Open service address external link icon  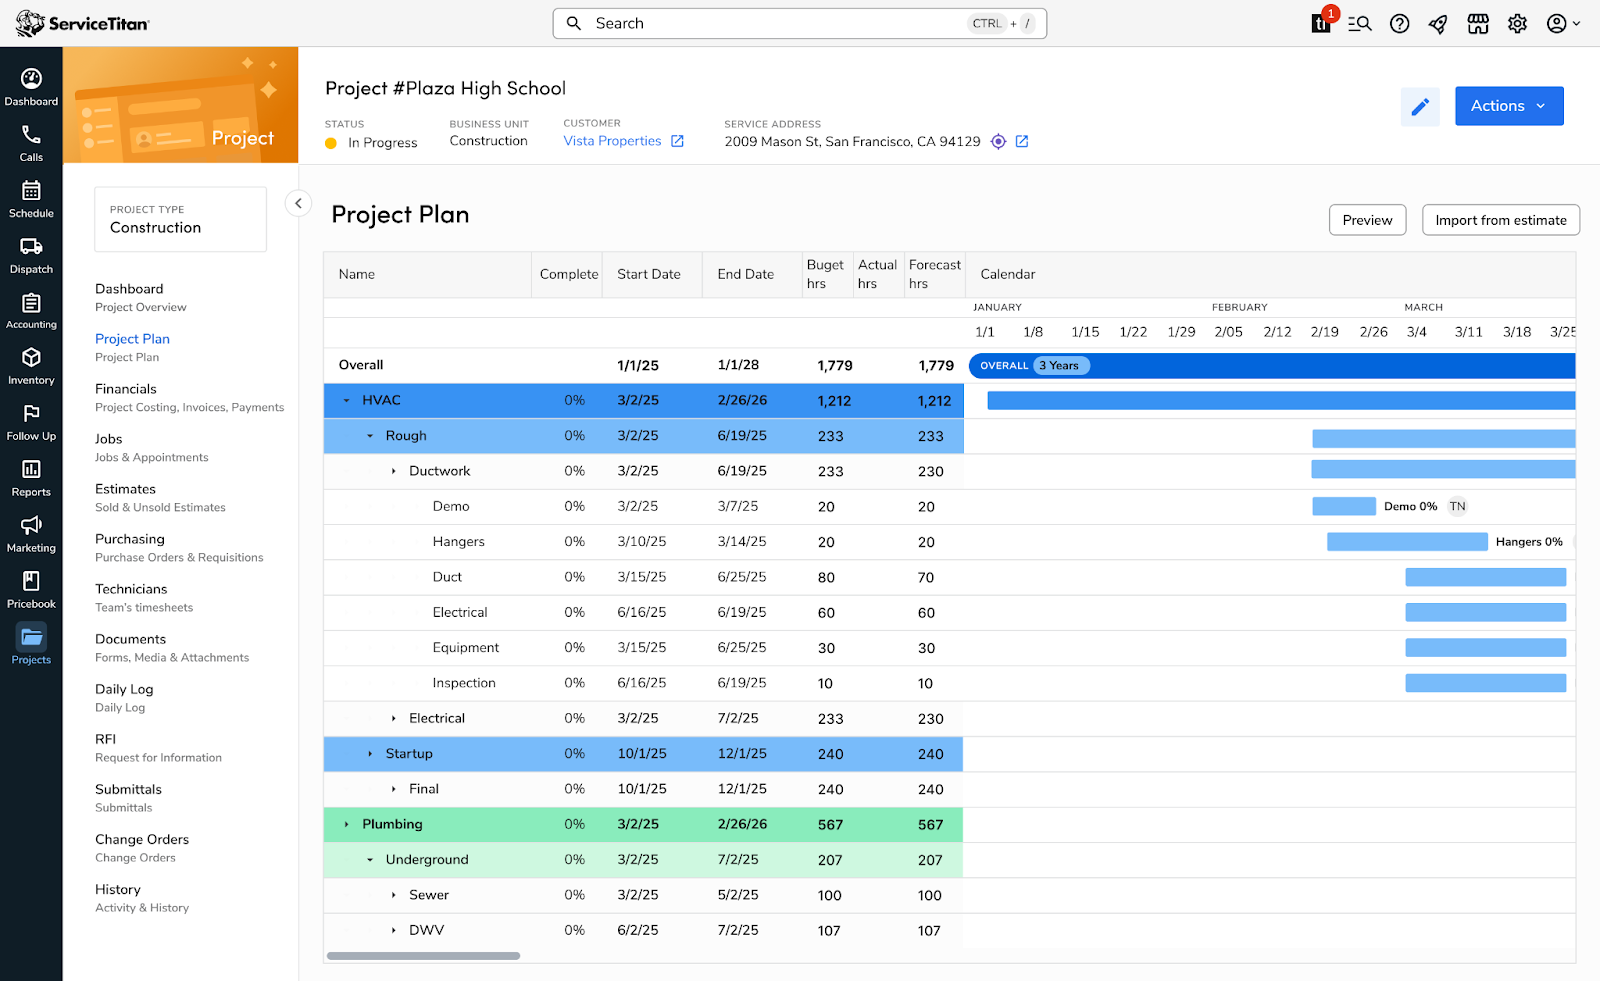click(x=1022, y=142)
